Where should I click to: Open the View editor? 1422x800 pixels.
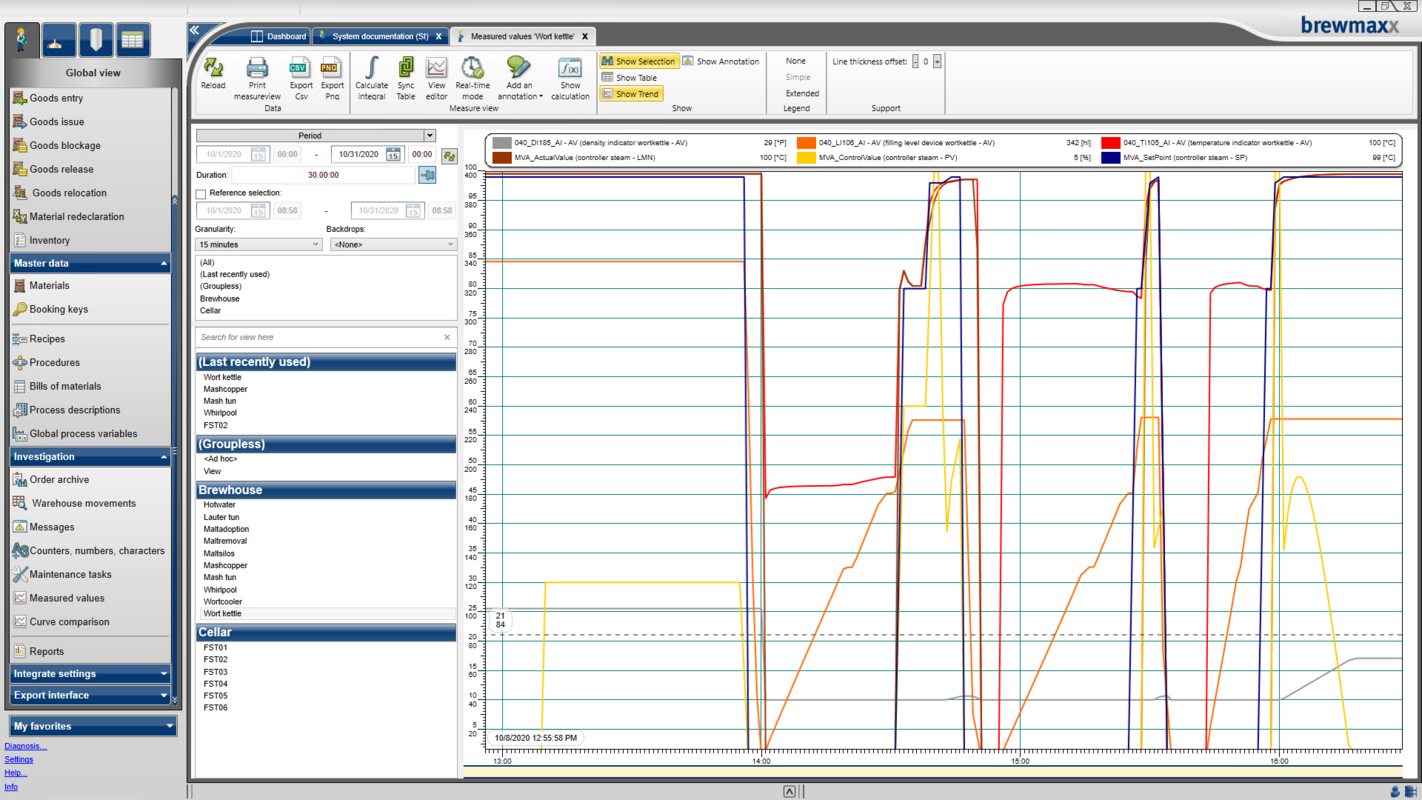436,69
